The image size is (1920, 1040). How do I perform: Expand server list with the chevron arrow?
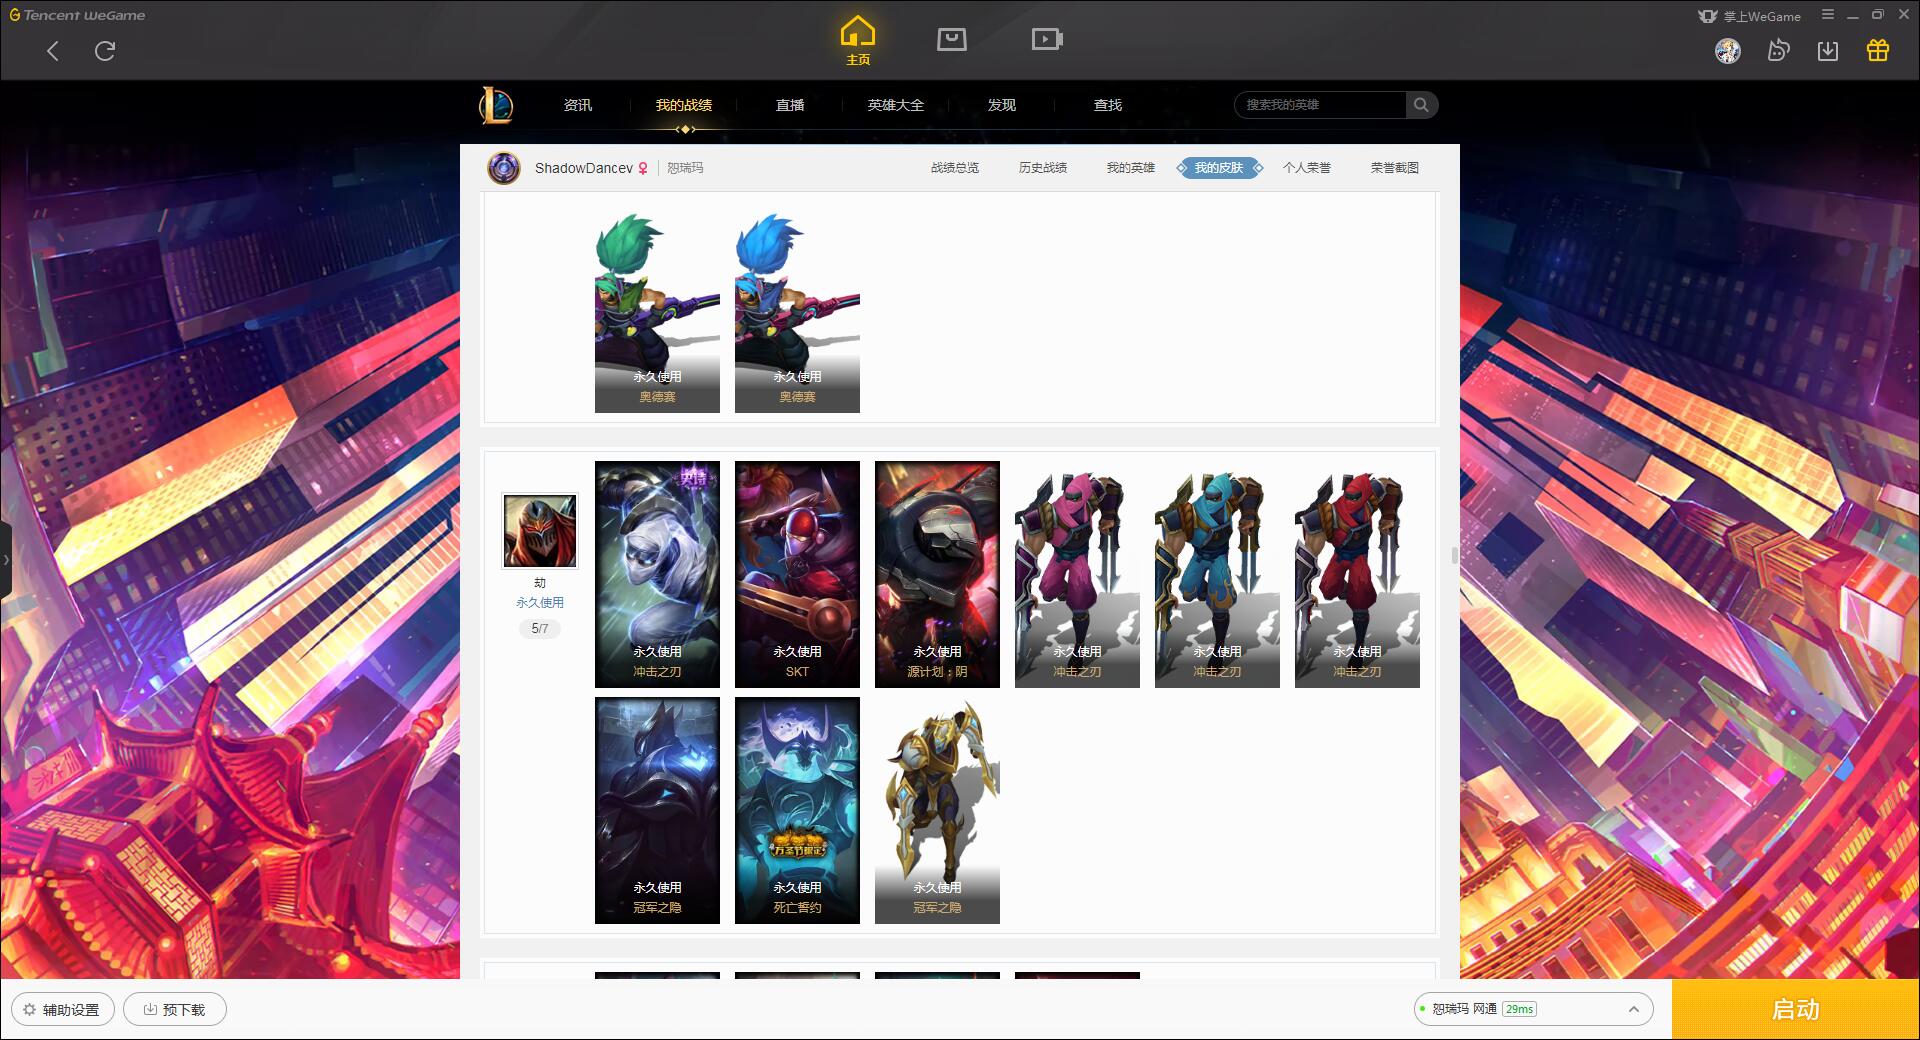point(1634,1010)
